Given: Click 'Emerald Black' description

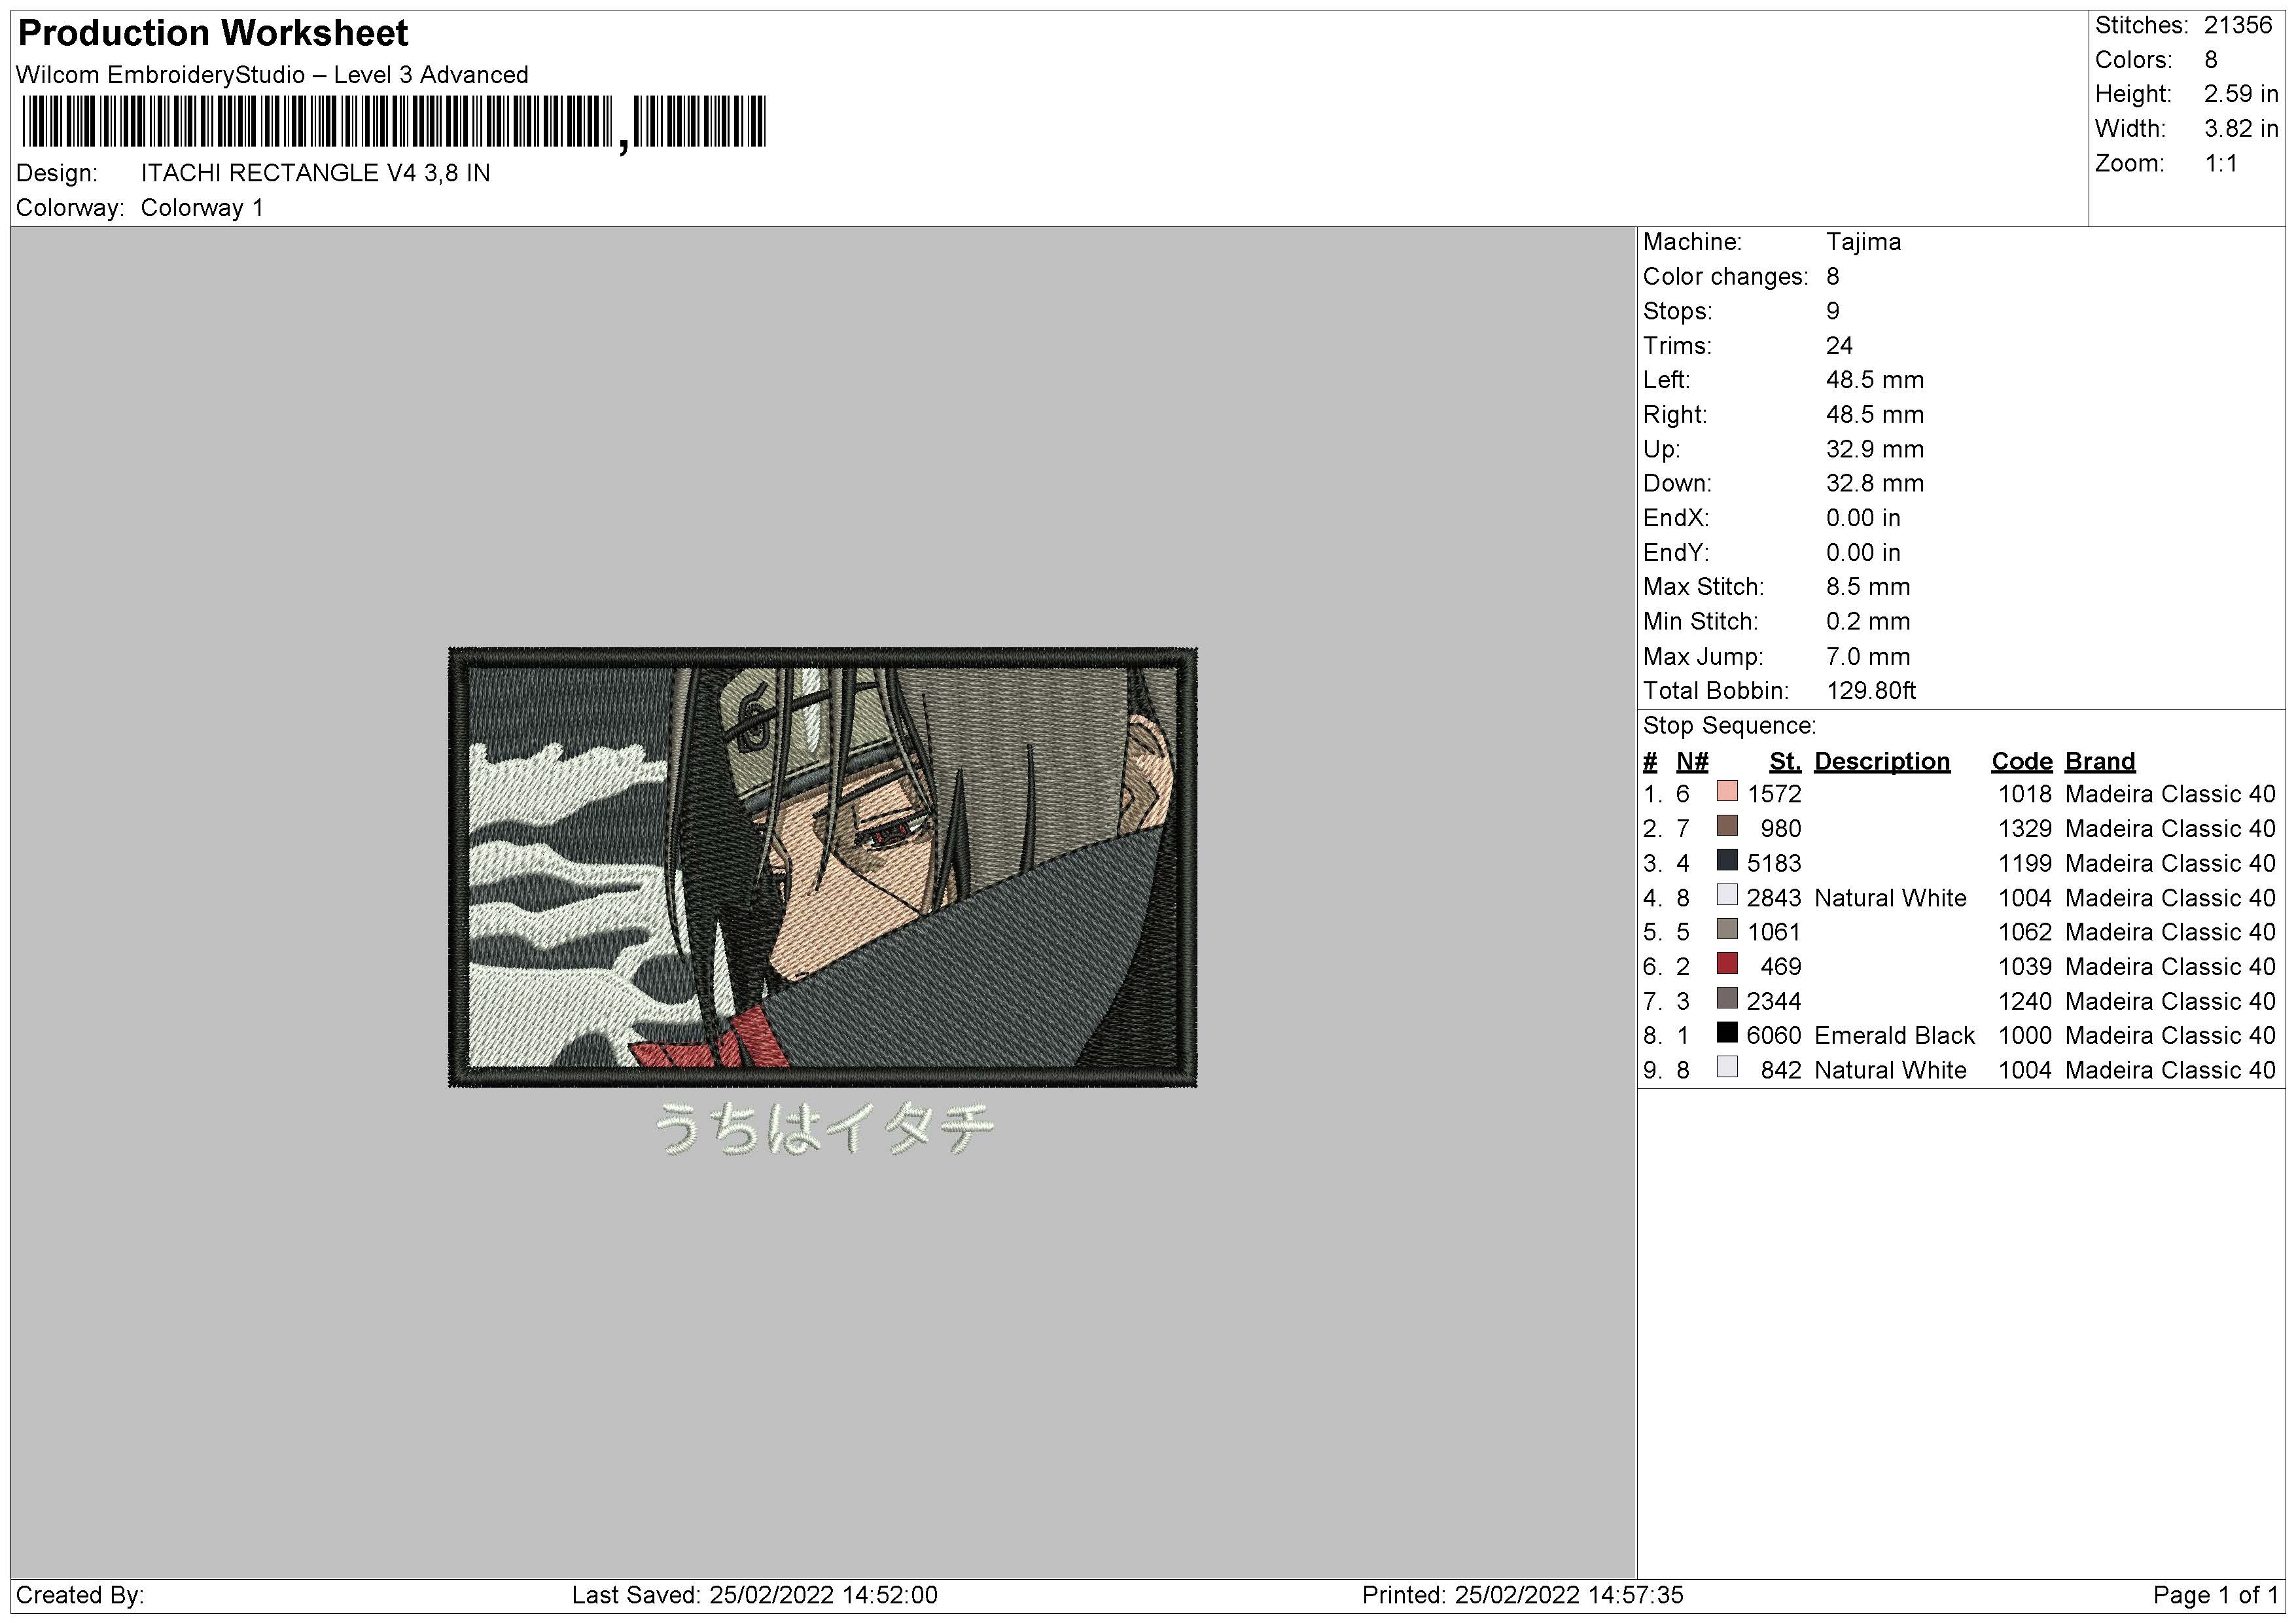Looking at the screenshot, I should (1894, 1036).
